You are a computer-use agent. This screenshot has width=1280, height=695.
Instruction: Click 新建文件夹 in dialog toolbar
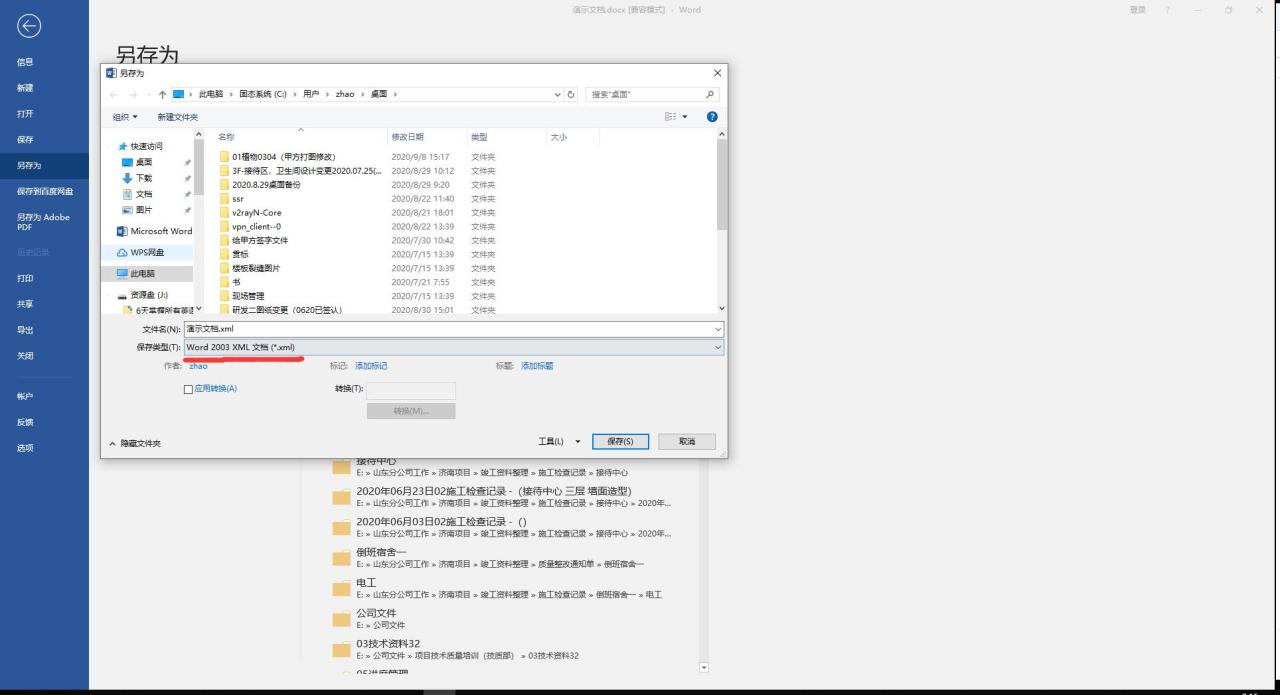[x=178, y=117]
